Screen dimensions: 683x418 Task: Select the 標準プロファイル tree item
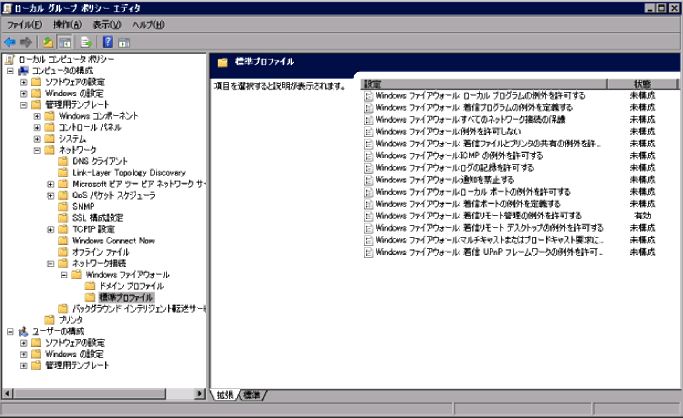point(126,297)
